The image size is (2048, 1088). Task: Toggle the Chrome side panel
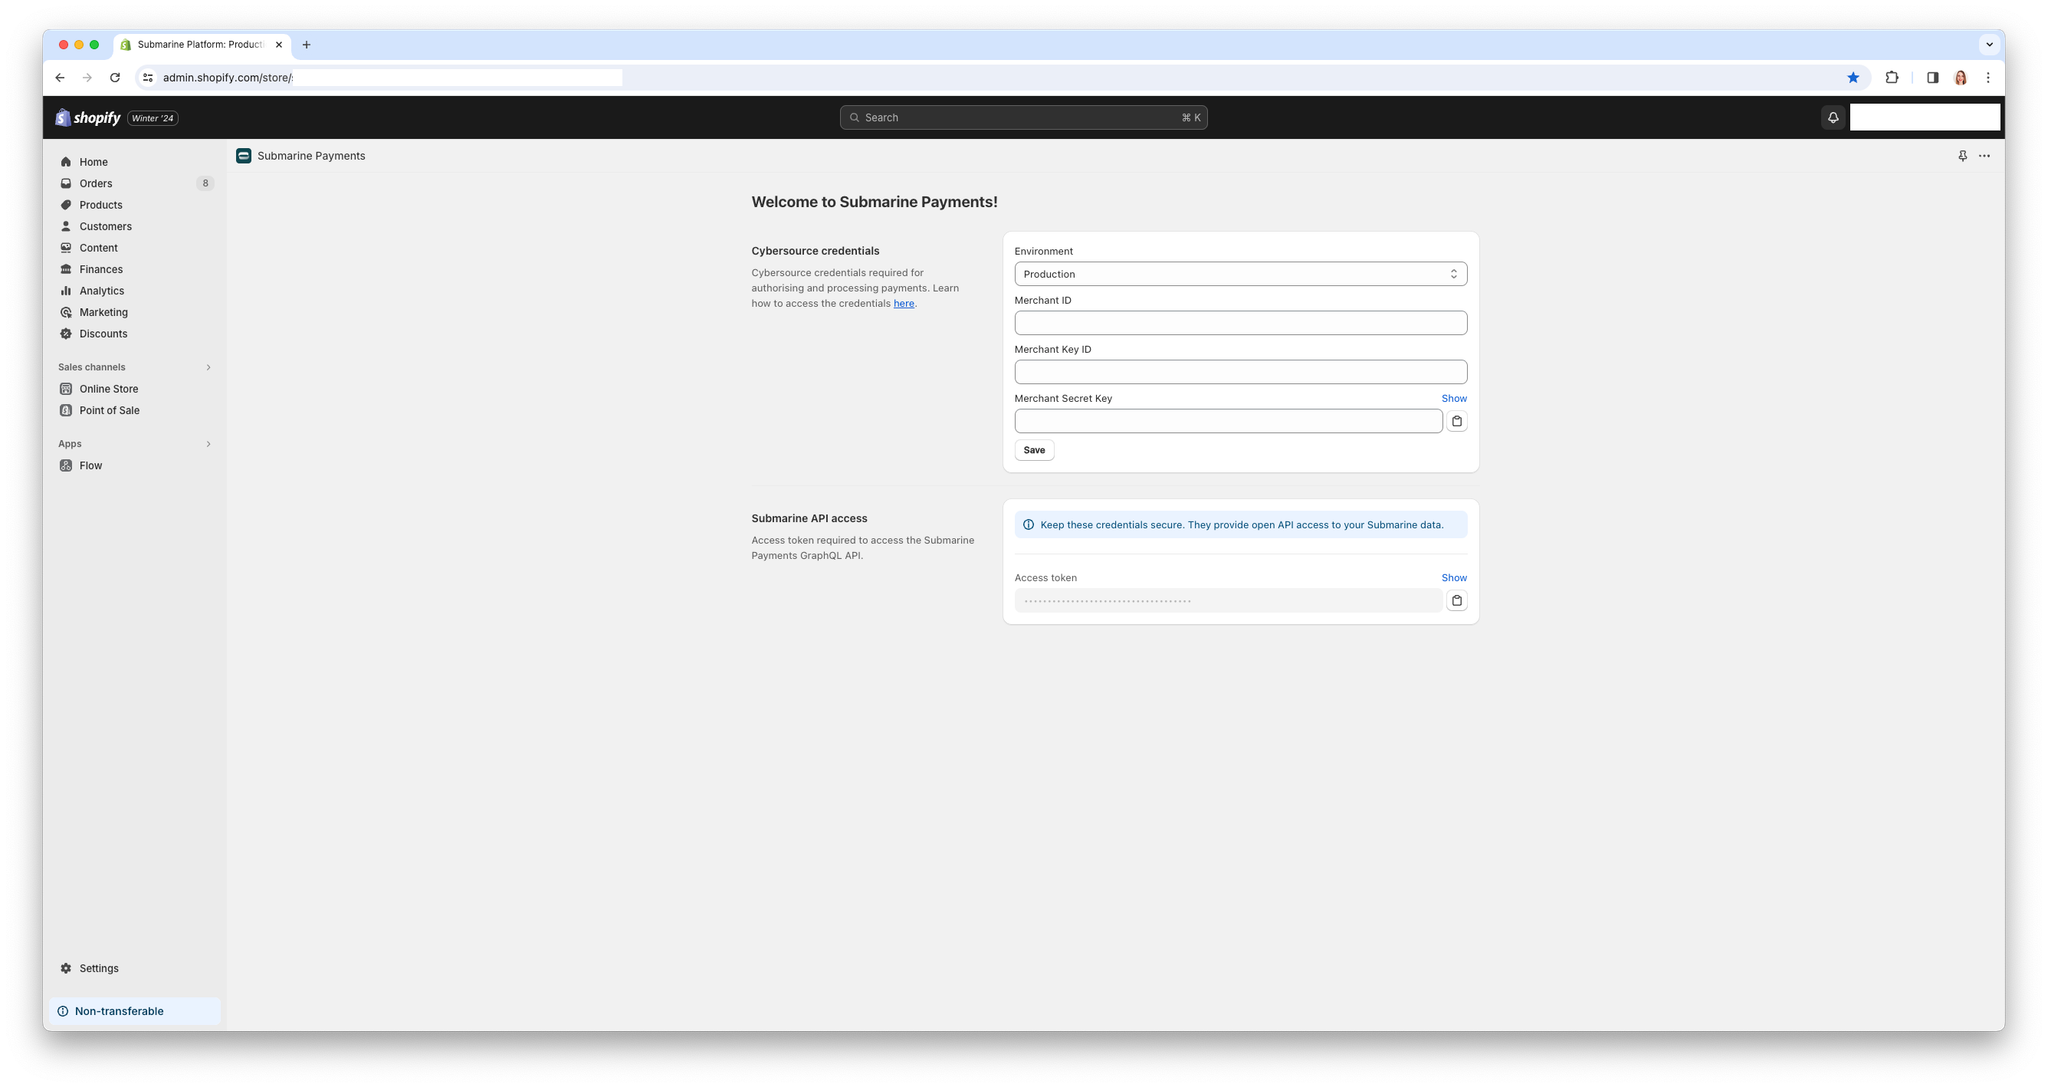pos(1932,78)
